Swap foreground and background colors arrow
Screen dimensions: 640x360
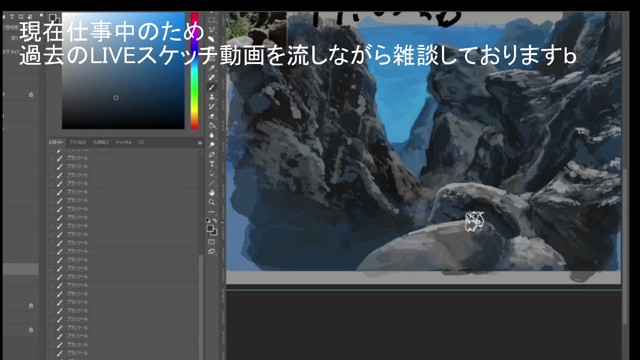click(215, 220)
